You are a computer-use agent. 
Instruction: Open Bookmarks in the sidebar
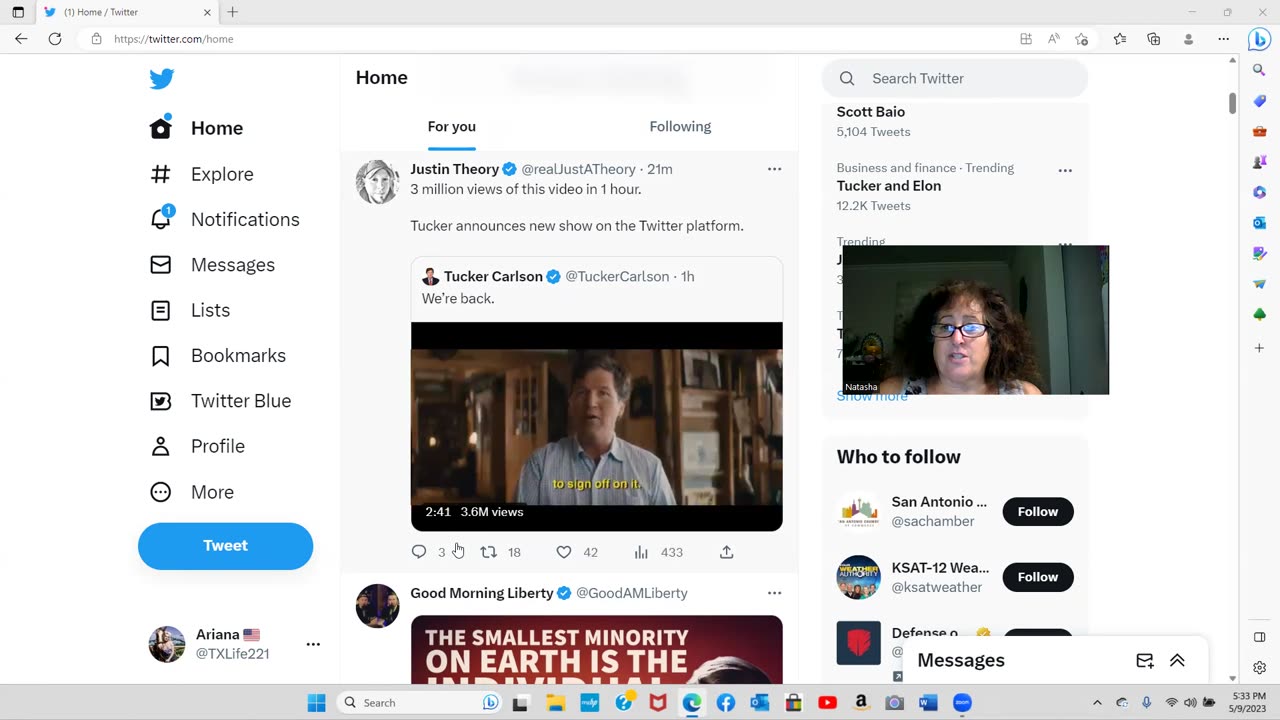pyautogui.click(x=218, y=355)
